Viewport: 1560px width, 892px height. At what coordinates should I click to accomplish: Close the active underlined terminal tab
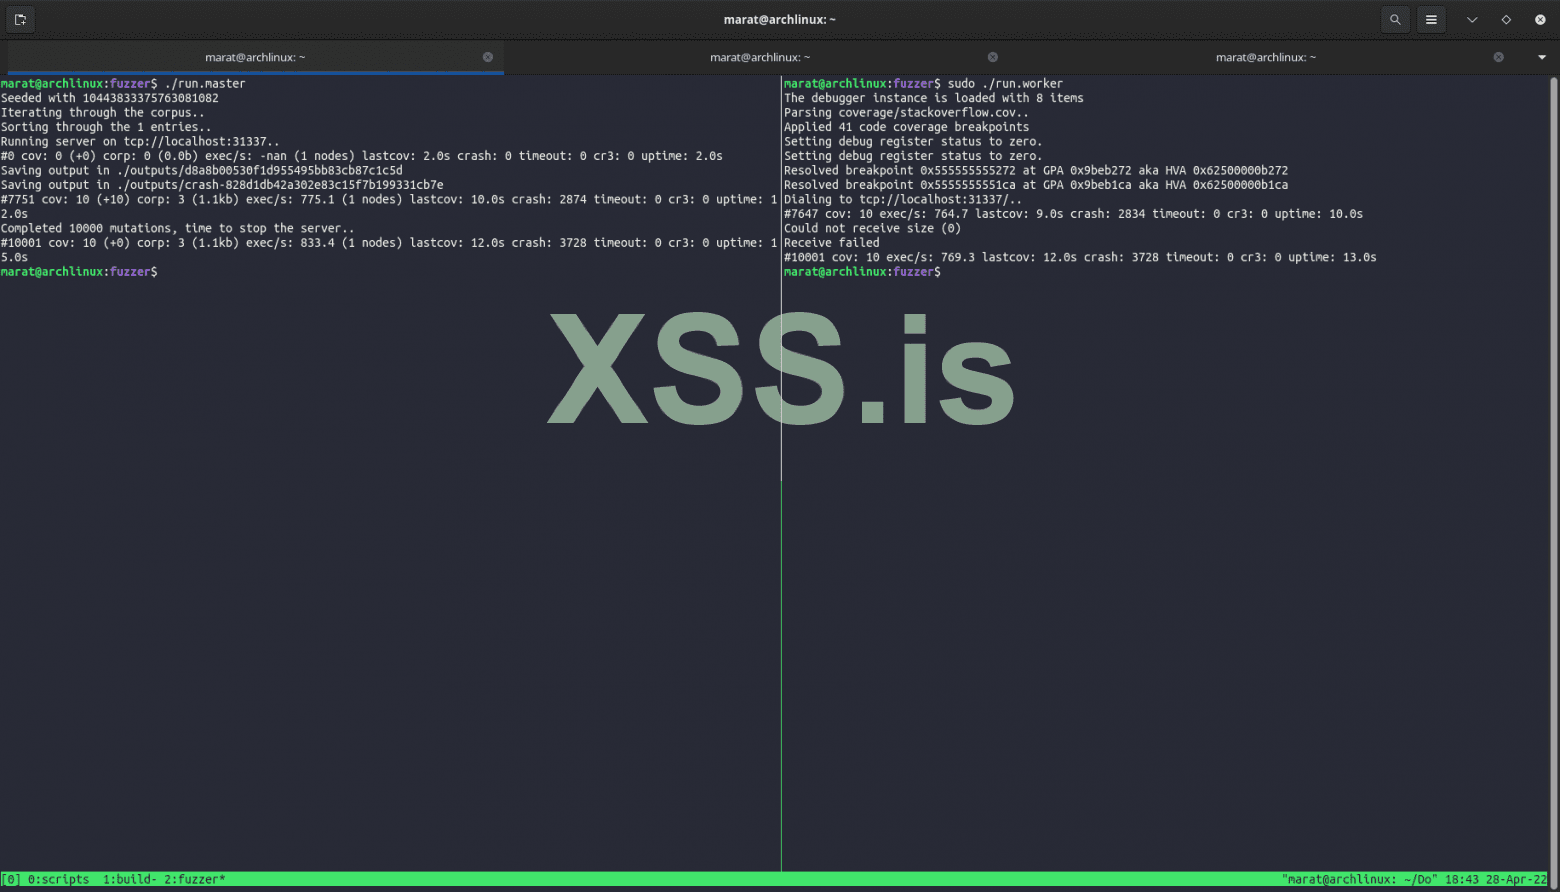pyautogui.click(x=488, y=57)
